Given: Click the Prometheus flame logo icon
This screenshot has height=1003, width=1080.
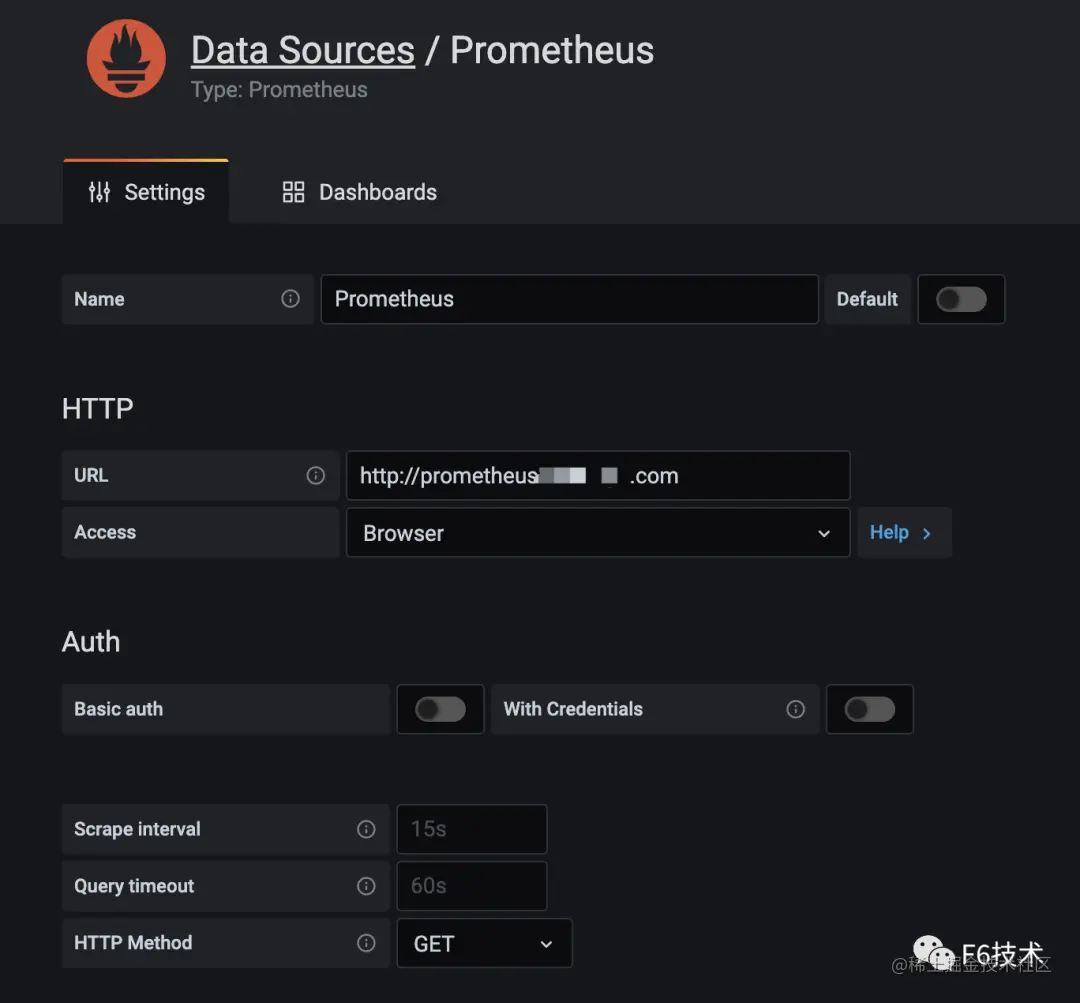Looking at the screenshot, I should (x=126, y=59).
